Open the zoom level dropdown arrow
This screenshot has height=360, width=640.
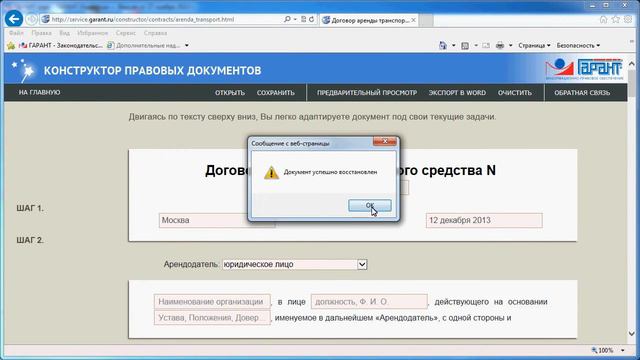click(622, 350)
